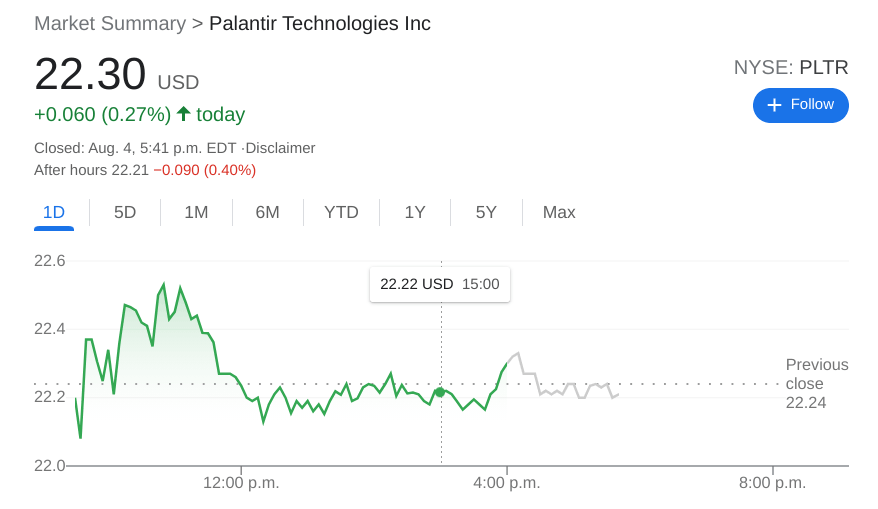Switch to the 1M tab
Viewport: 878px width, 509px height.
[196, 212]
